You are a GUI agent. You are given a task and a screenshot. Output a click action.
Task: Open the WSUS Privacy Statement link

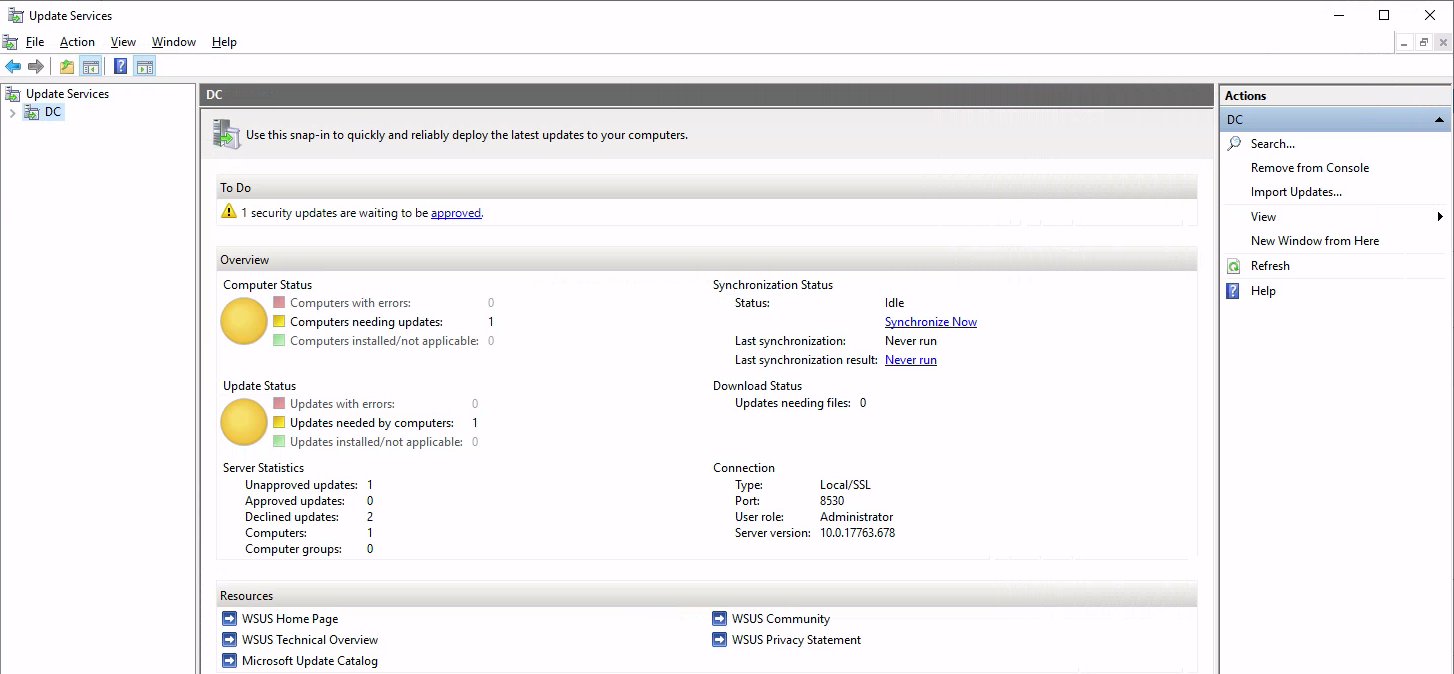pos(796,640)
